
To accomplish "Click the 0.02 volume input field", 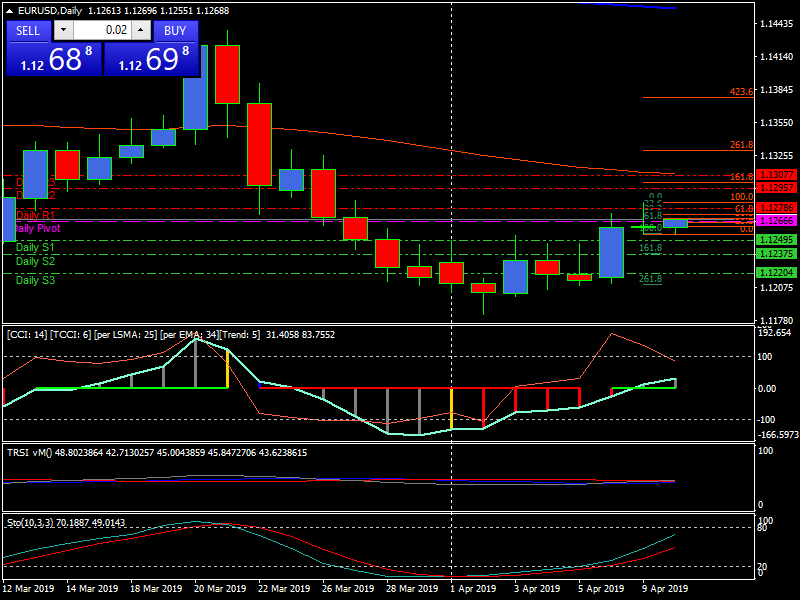I will (103, 30).
